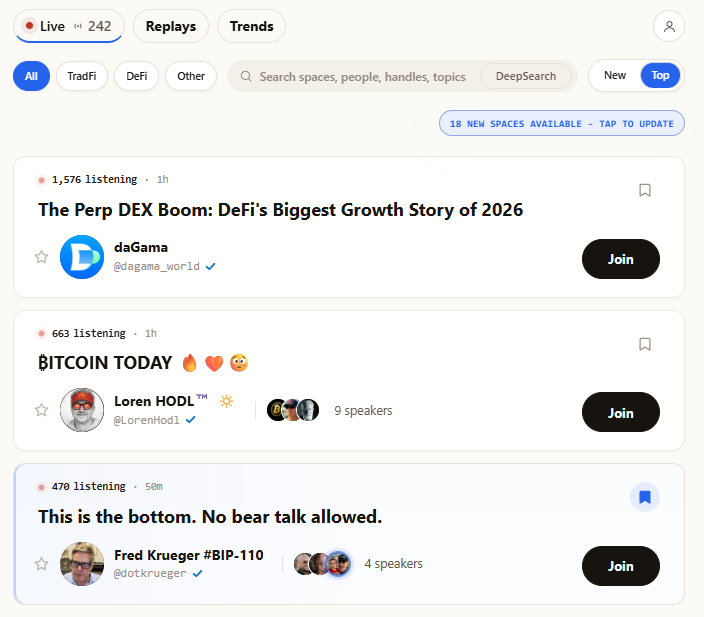Sort spaces by New
The image size is (704, 617).
(615, 75)
